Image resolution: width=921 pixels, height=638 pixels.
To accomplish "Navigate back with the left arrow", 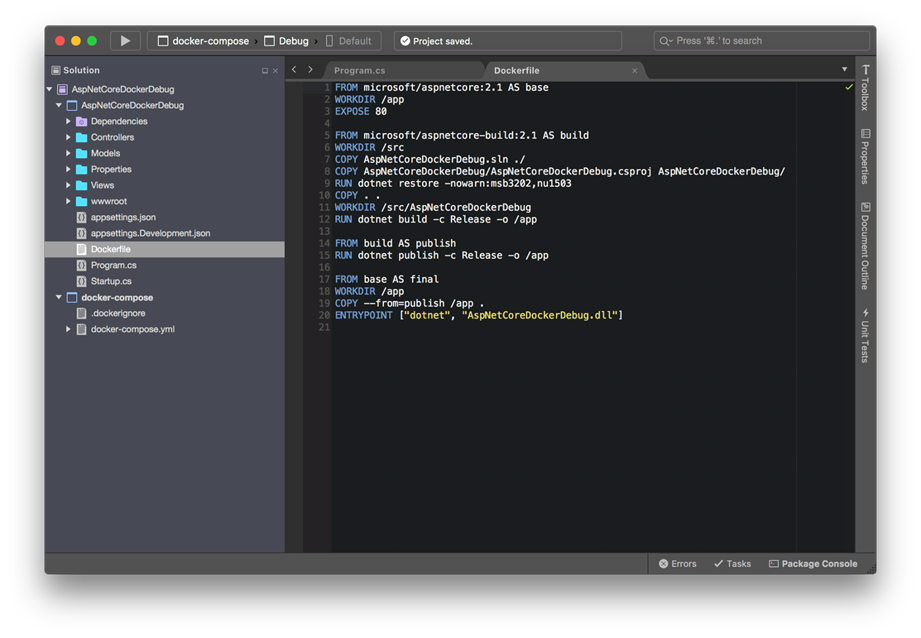I will pyautogui.click(x=294, y=69).
